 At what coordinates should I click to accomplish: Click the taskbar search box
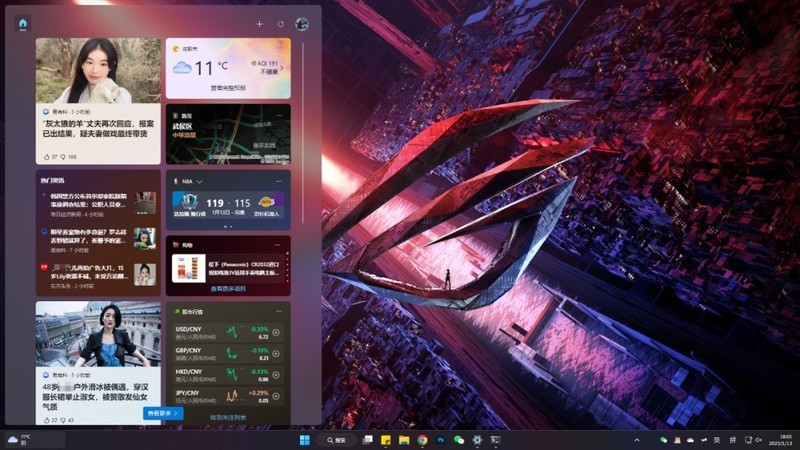click(x=337, y=440)
